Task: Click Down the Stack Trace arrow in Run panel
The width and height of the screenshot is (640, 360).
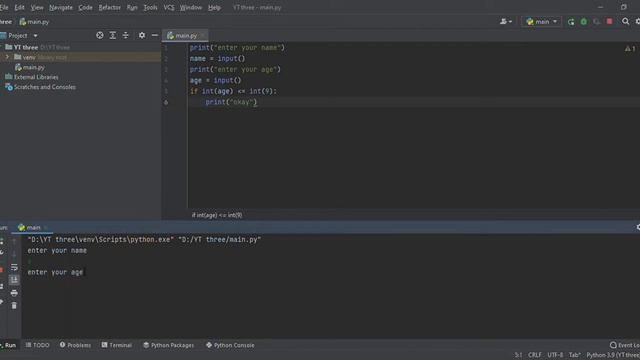Action: 14,254
